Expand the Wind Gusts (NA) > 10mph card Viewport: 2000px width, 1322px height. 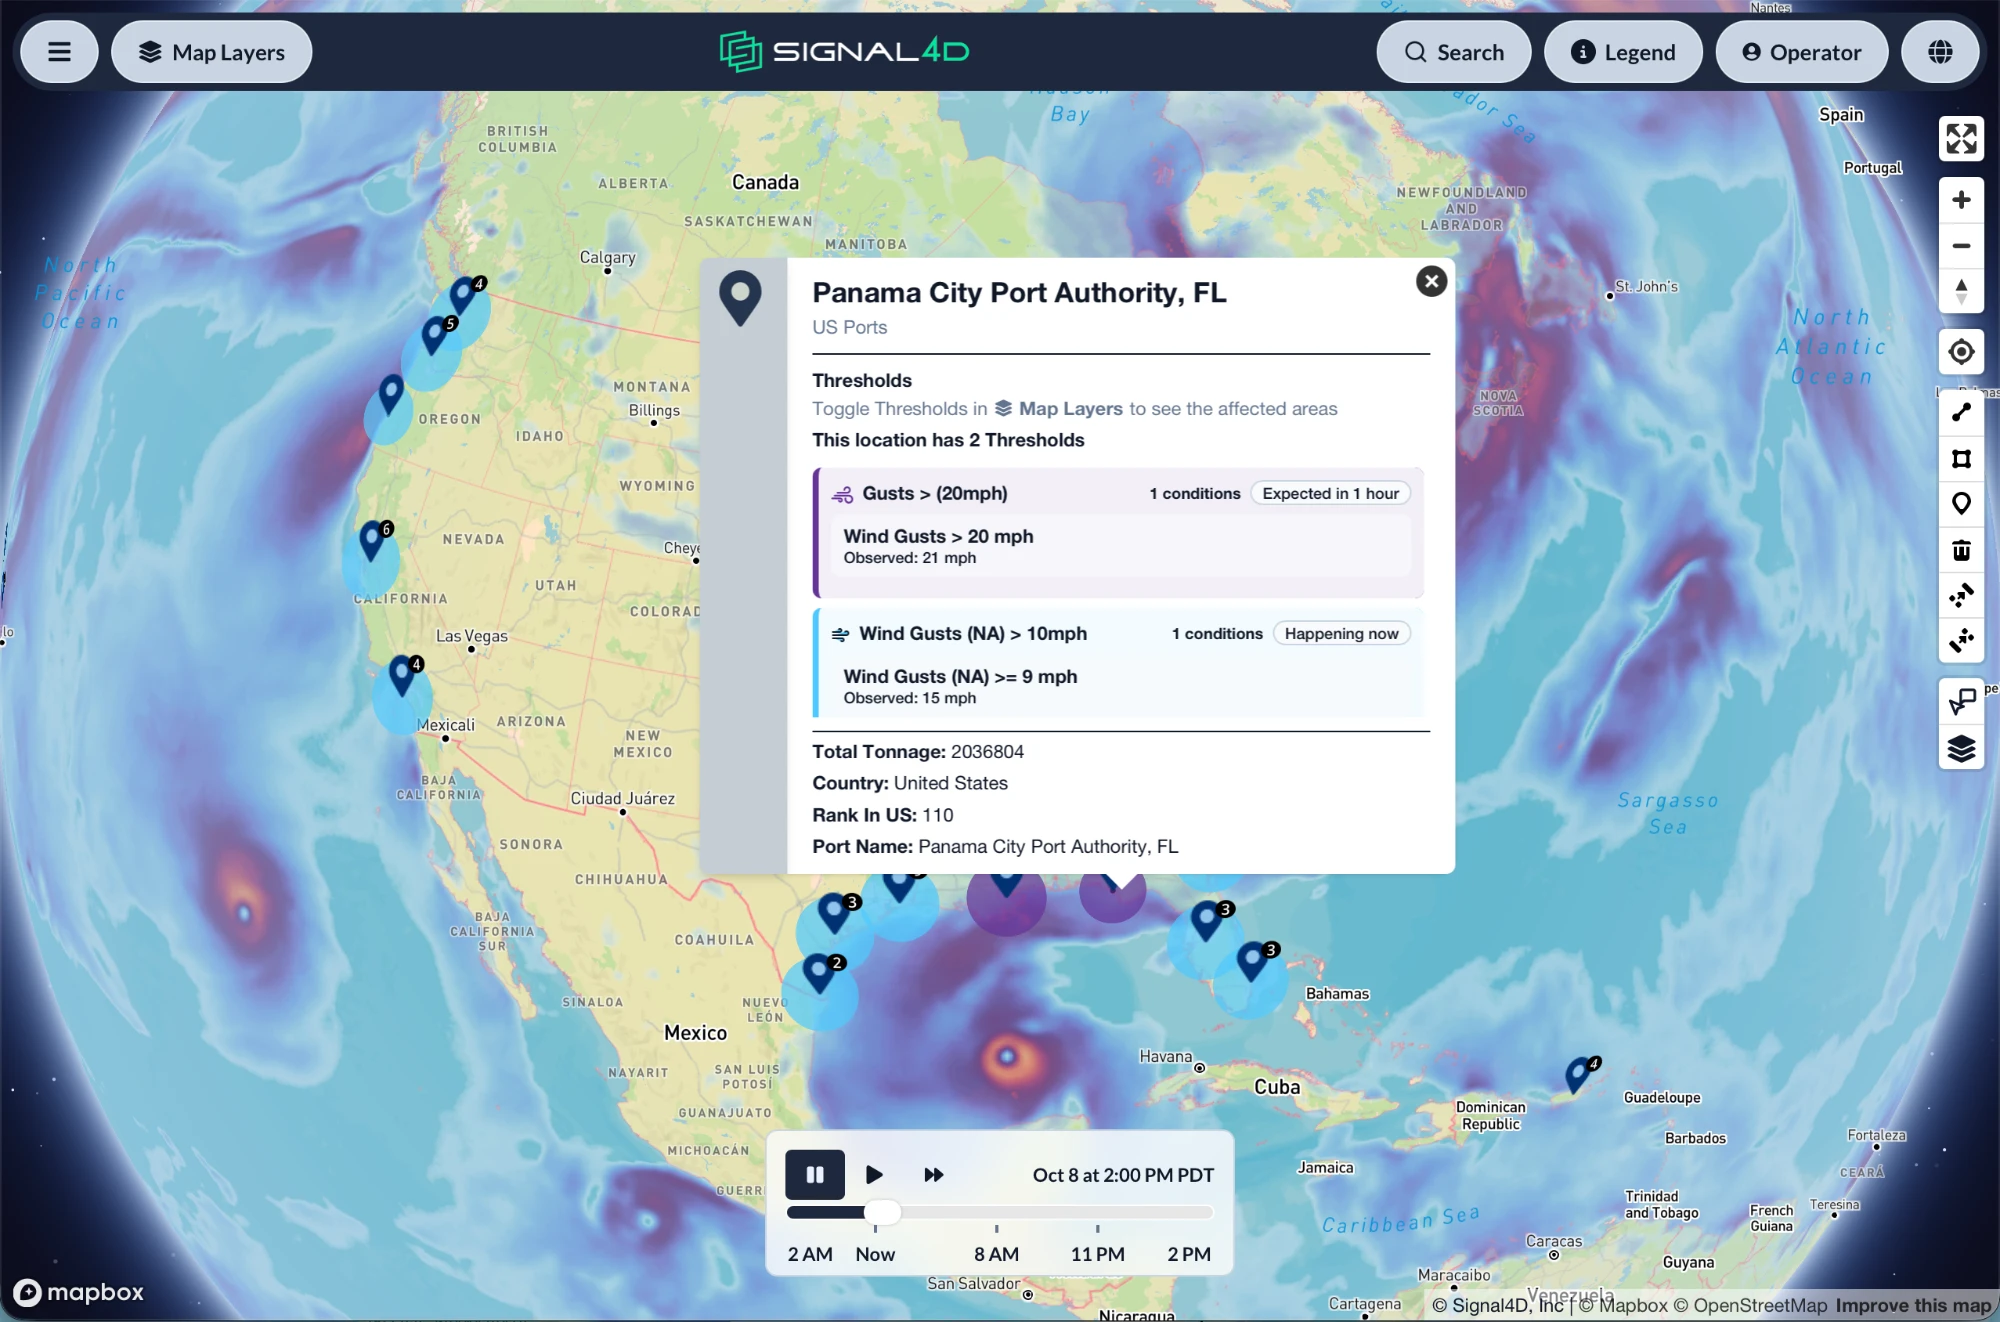pyautogui.click(x=1118, y=663)
